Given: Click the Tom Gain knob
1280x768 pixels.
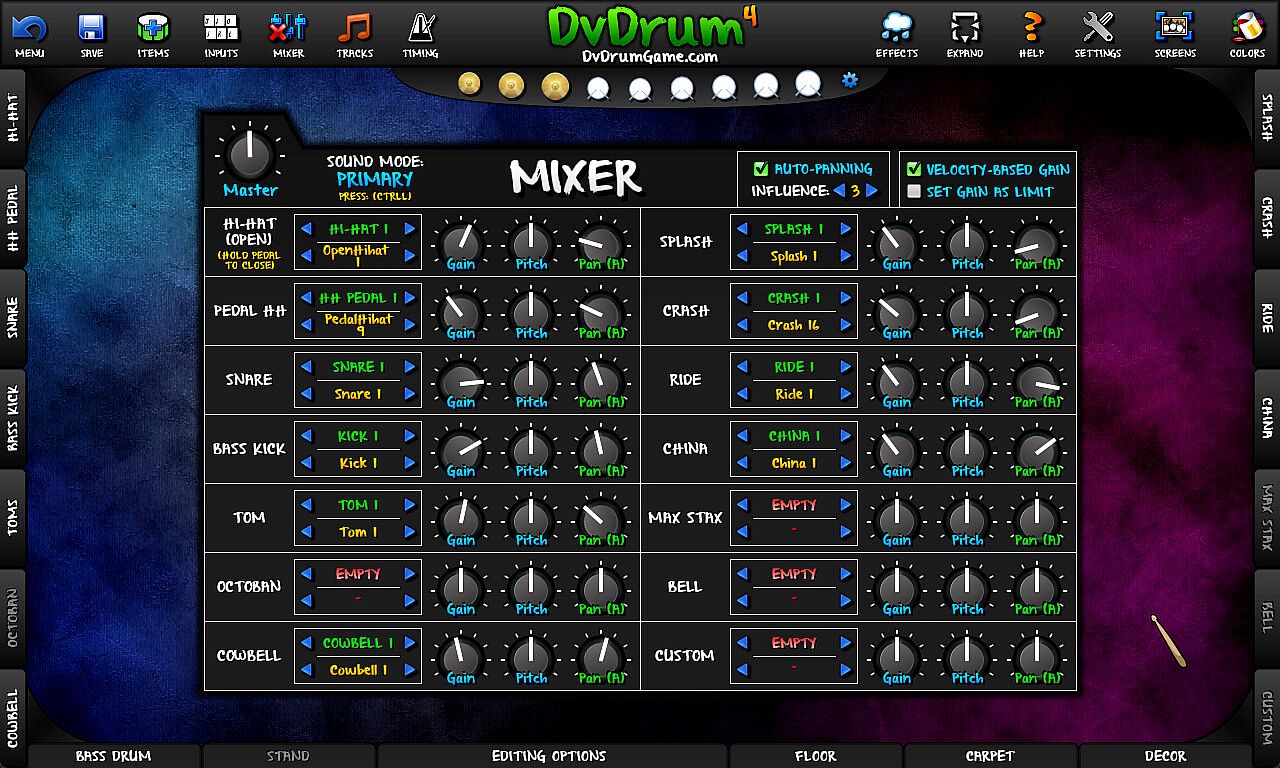Looking at the screenshot, I should coord(461,519).
